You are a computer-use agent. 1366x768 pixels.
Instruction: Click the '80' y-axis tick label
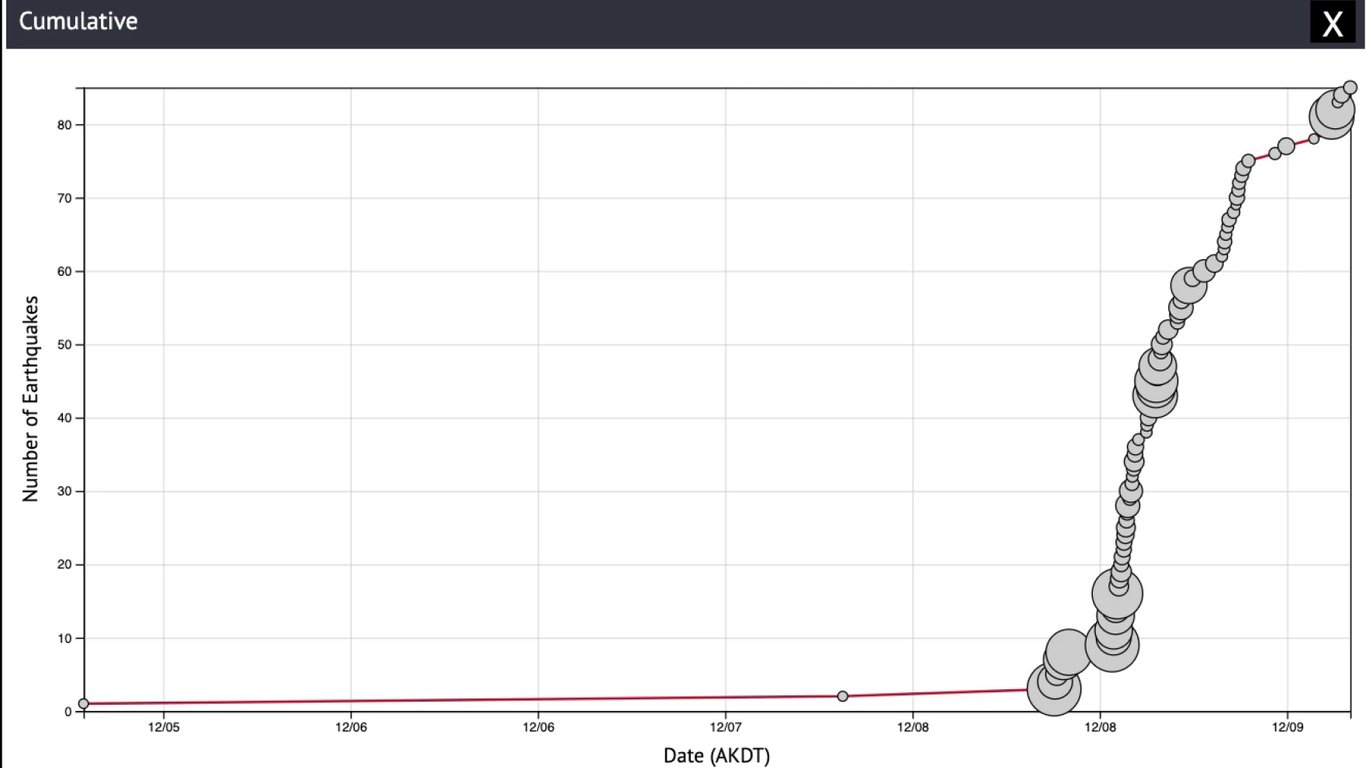(x=65, y=125)
